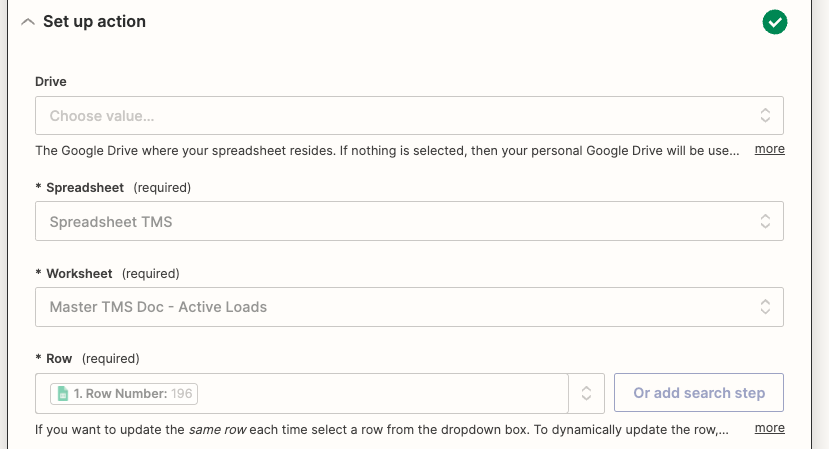The width and height of the screenshot is (829, 449).
Task: Click the Drive field label
Action: [51, 81]
